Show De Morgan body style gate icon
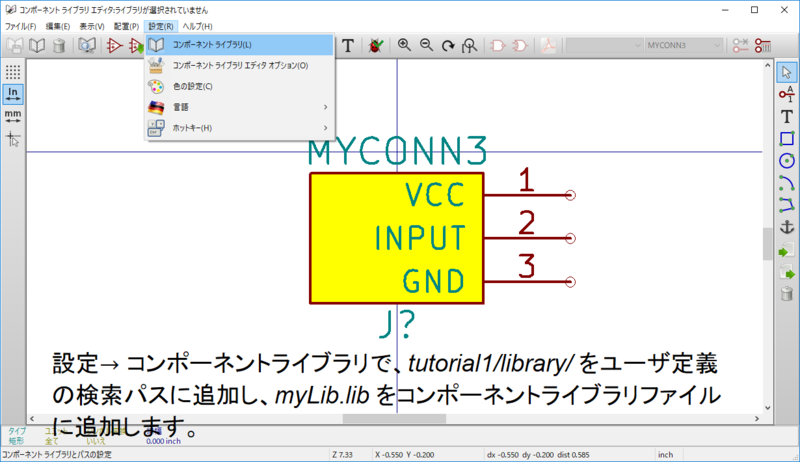 (519, 45)
